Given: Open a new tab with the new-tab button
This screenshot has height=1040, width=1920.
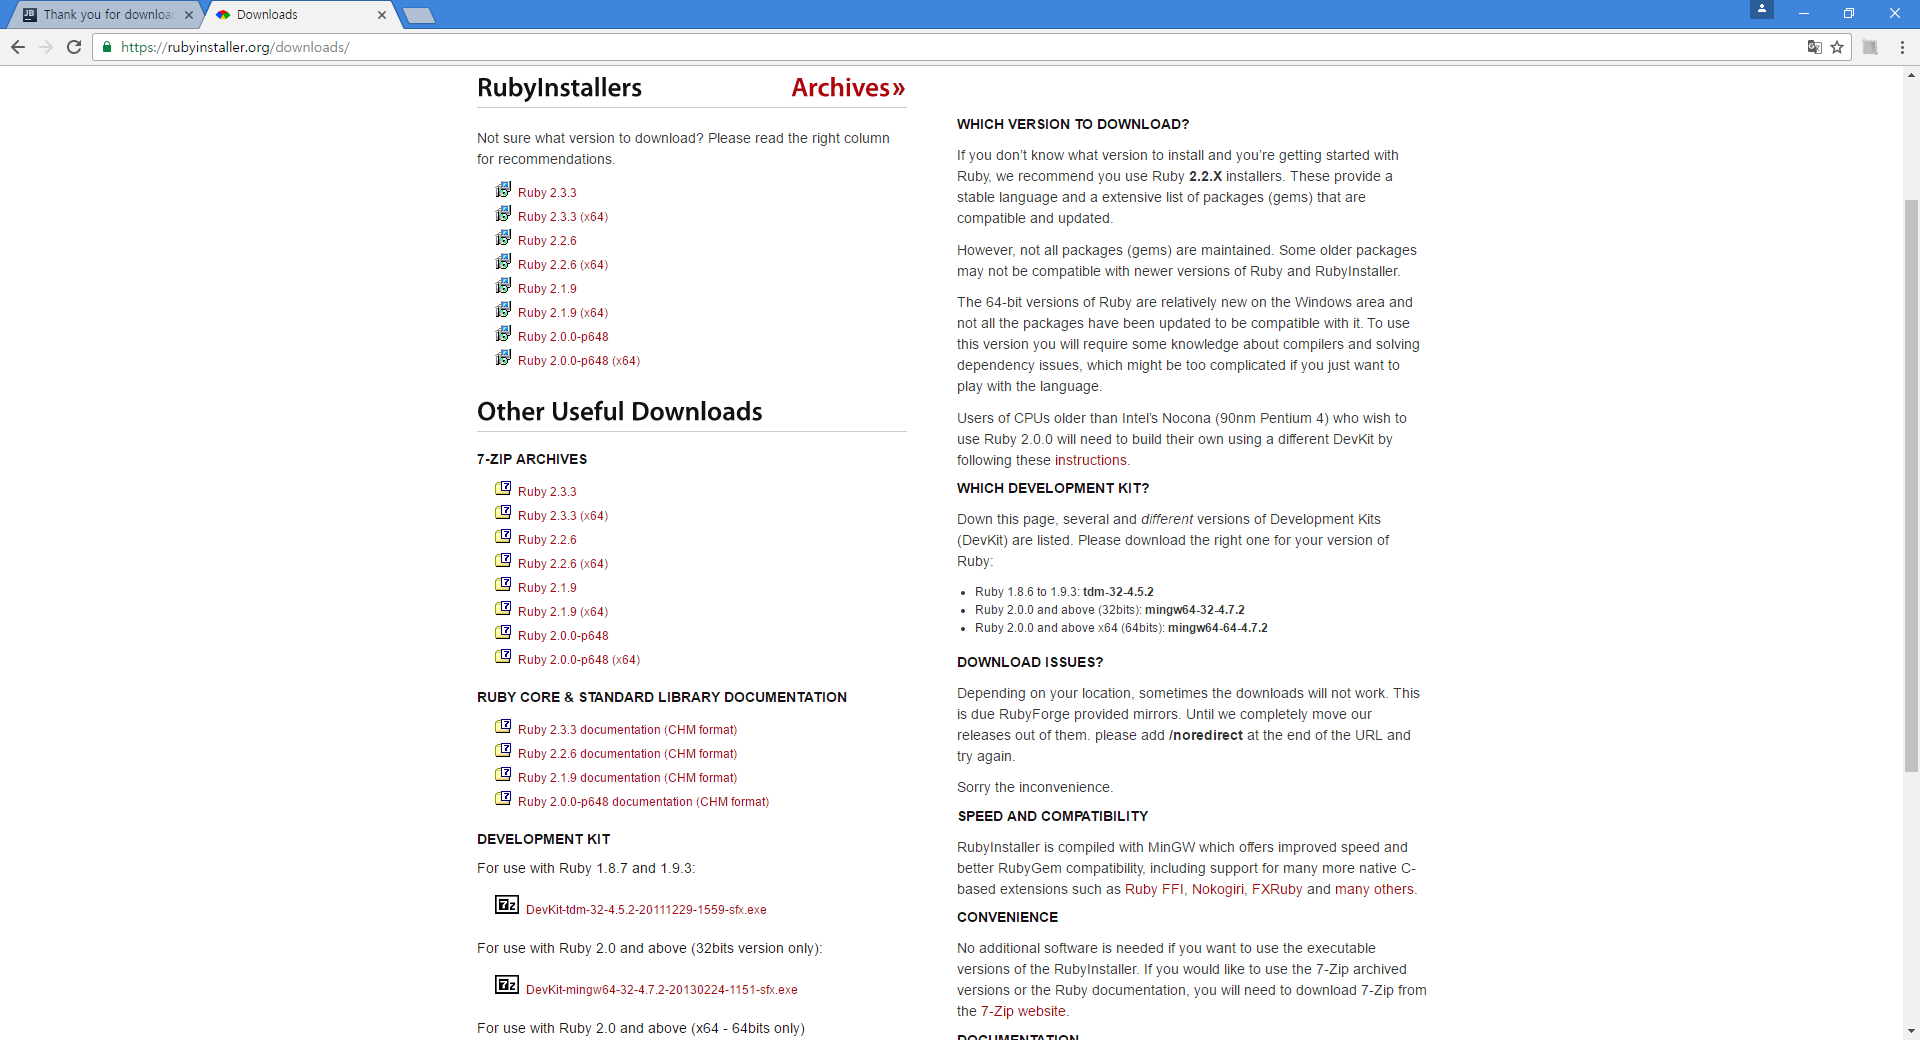Looking at the screenshot, I should [x=418, y=15].
